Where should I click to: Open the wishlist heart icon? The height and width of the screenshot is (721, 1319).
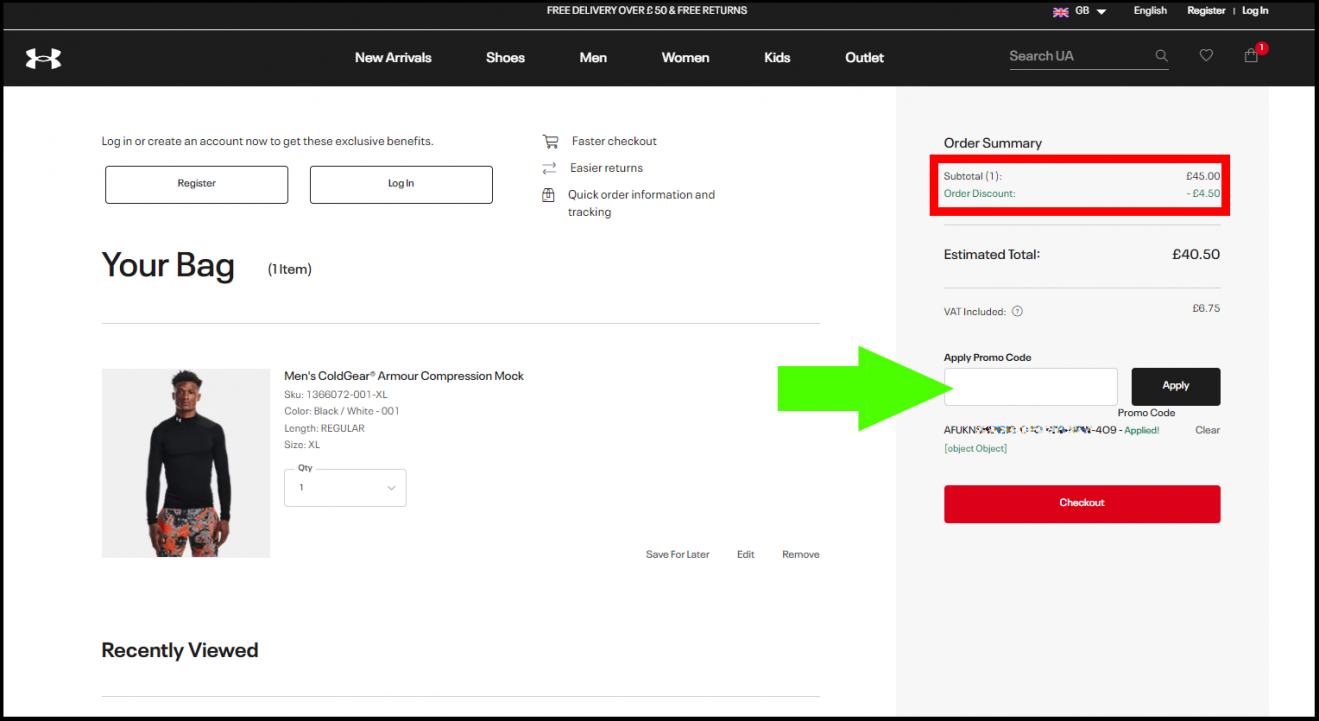pyautogui.click(x=1206, y=55)
